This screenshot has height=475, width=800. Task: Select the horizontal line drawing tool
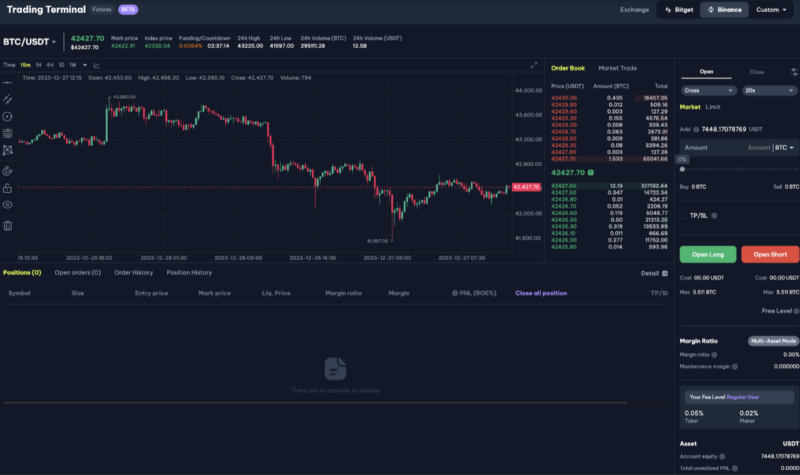pyautogui.click(x=8, y=82)
